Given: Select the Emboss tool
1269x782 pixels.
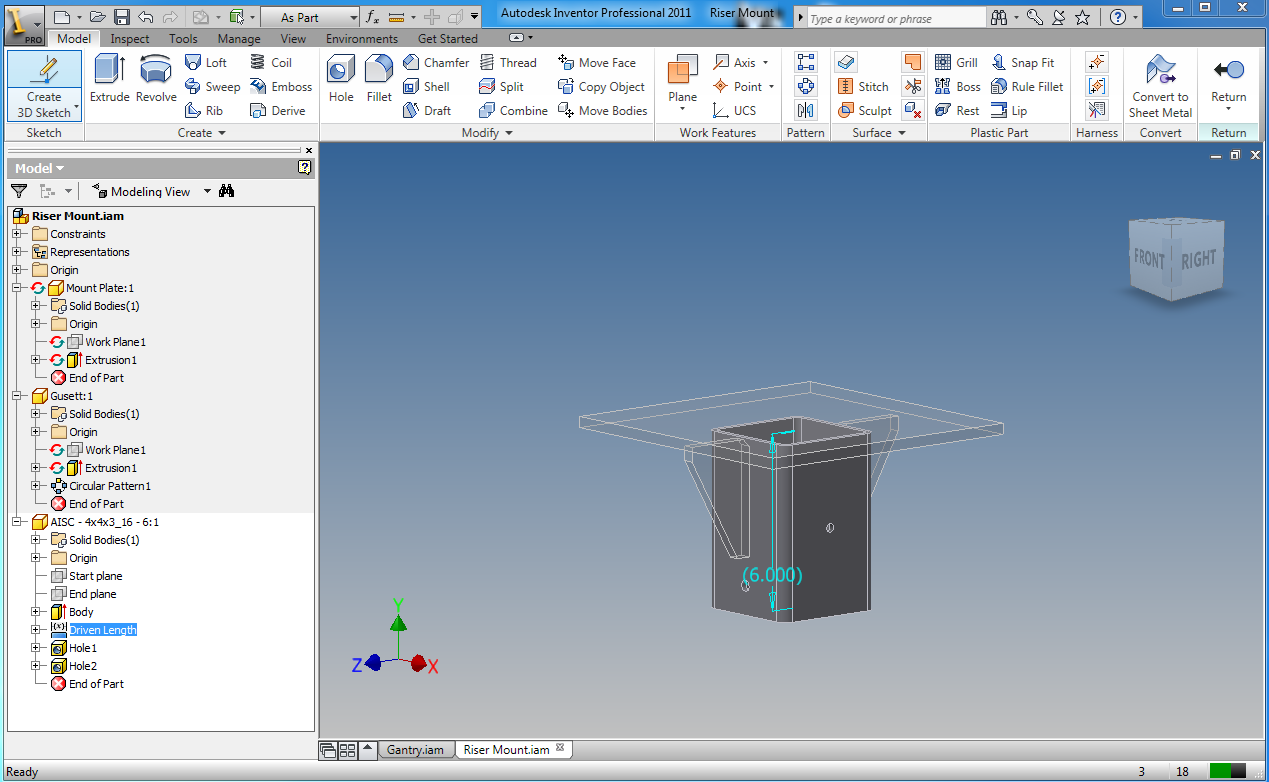Looking at the screenshot, I should (x=281, y=87).
